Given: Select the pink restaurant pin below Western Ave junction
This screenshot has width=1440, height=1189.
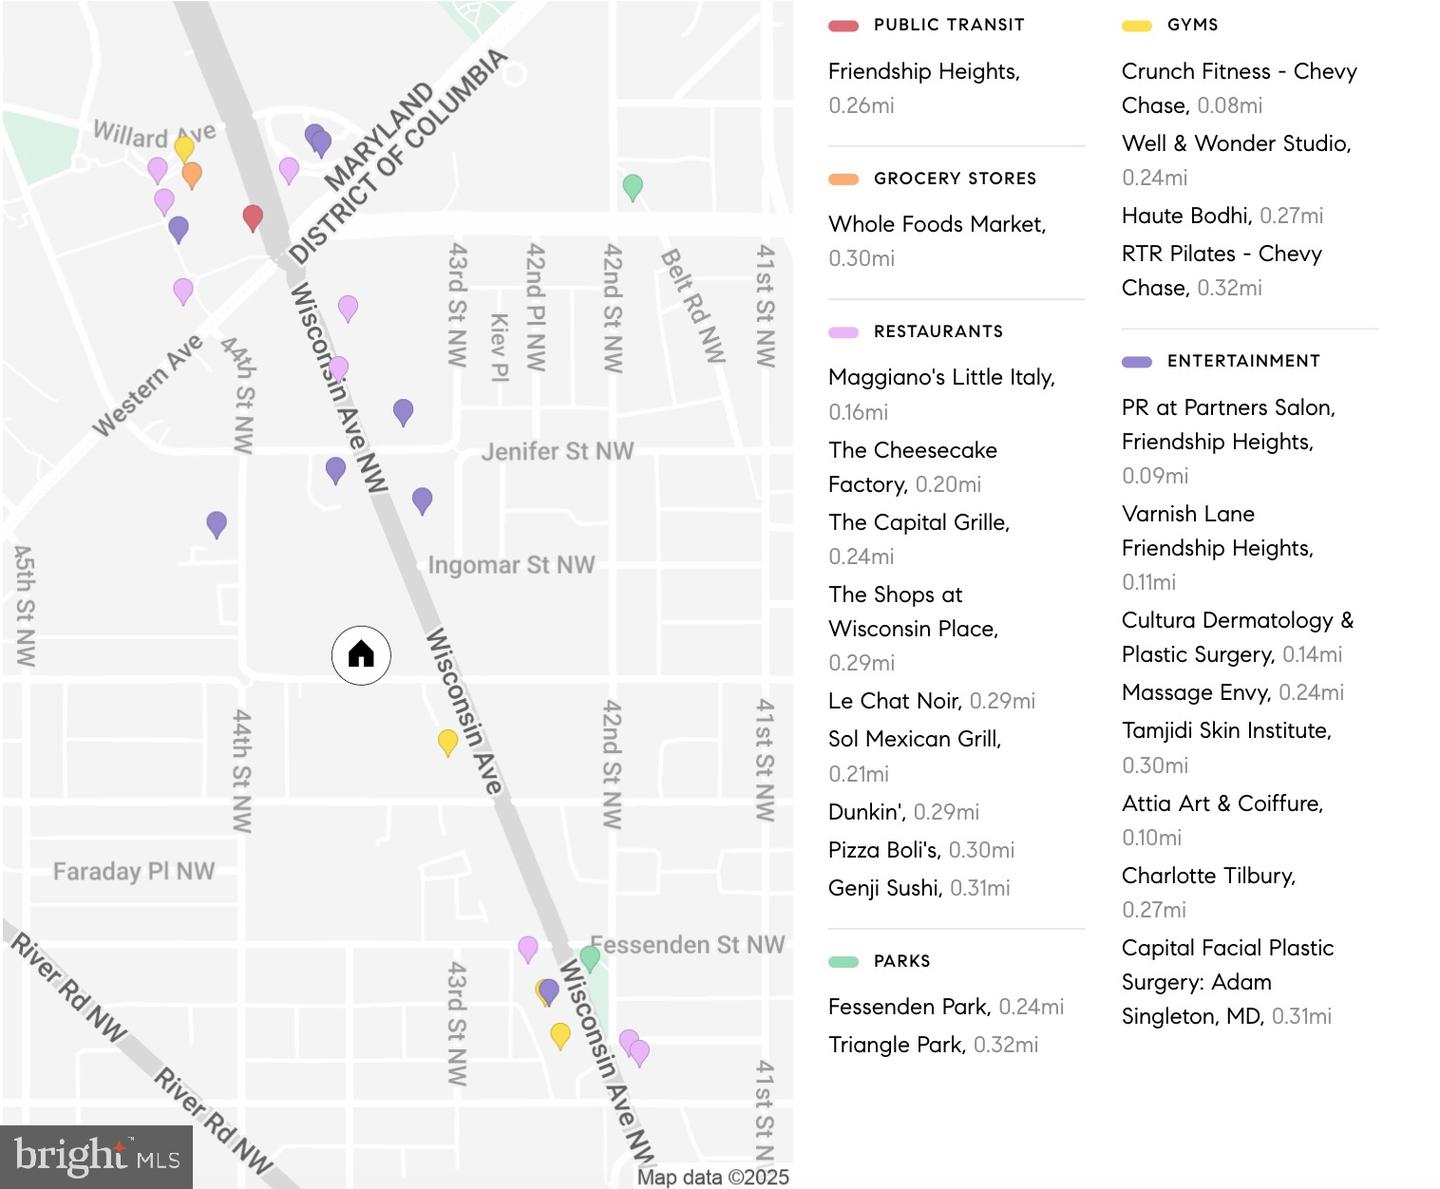Looking at the screenshot, I should pyautogui.click(x=183, y=291).
